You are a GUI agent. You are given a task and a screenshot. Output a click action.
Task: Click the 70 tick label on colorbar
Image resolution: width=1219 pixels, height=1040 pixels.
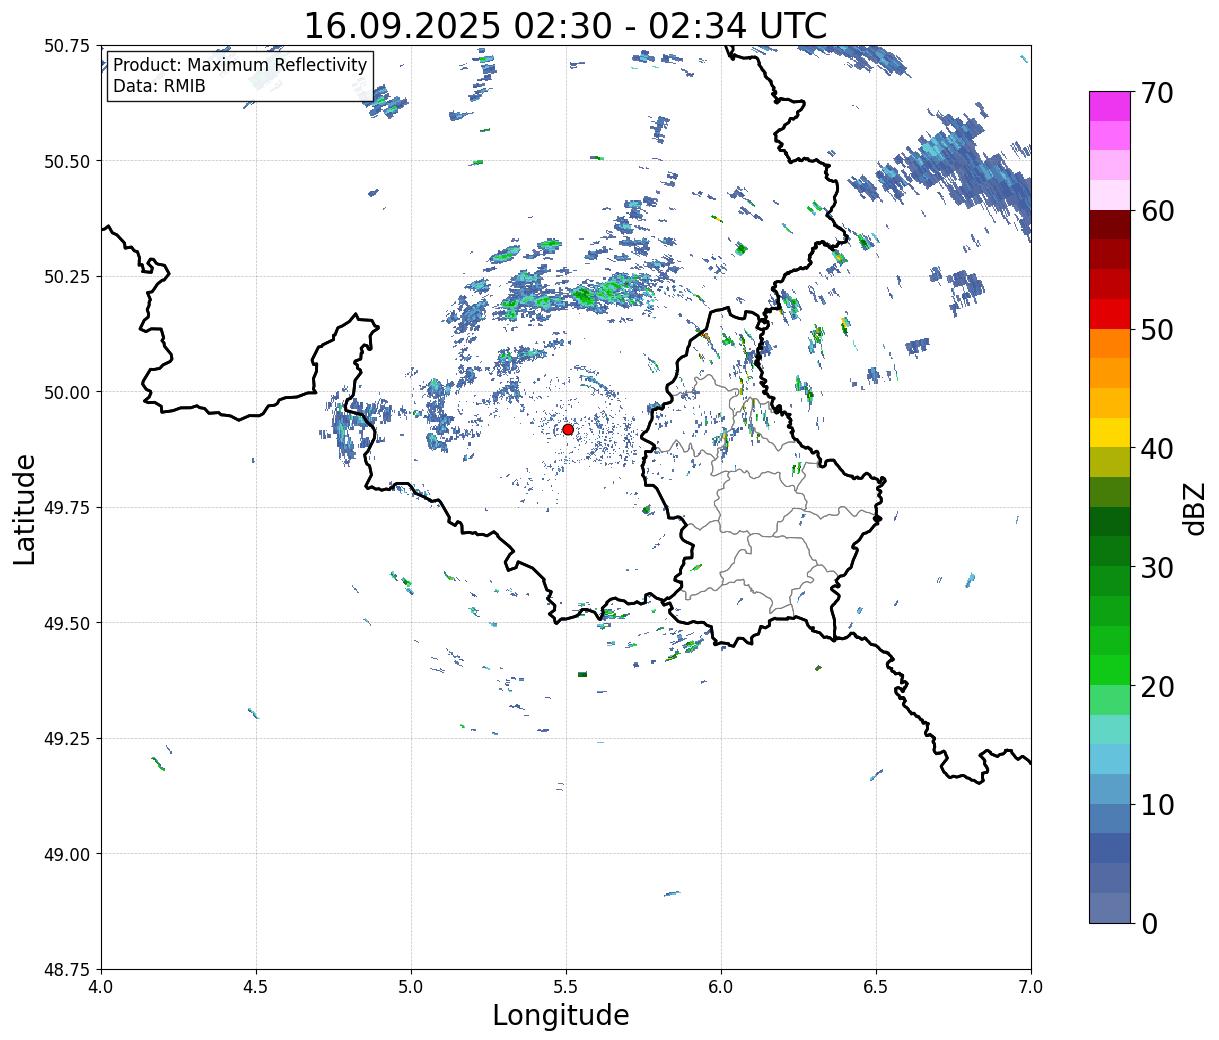pyautogui.click(x=1156, y=93)
